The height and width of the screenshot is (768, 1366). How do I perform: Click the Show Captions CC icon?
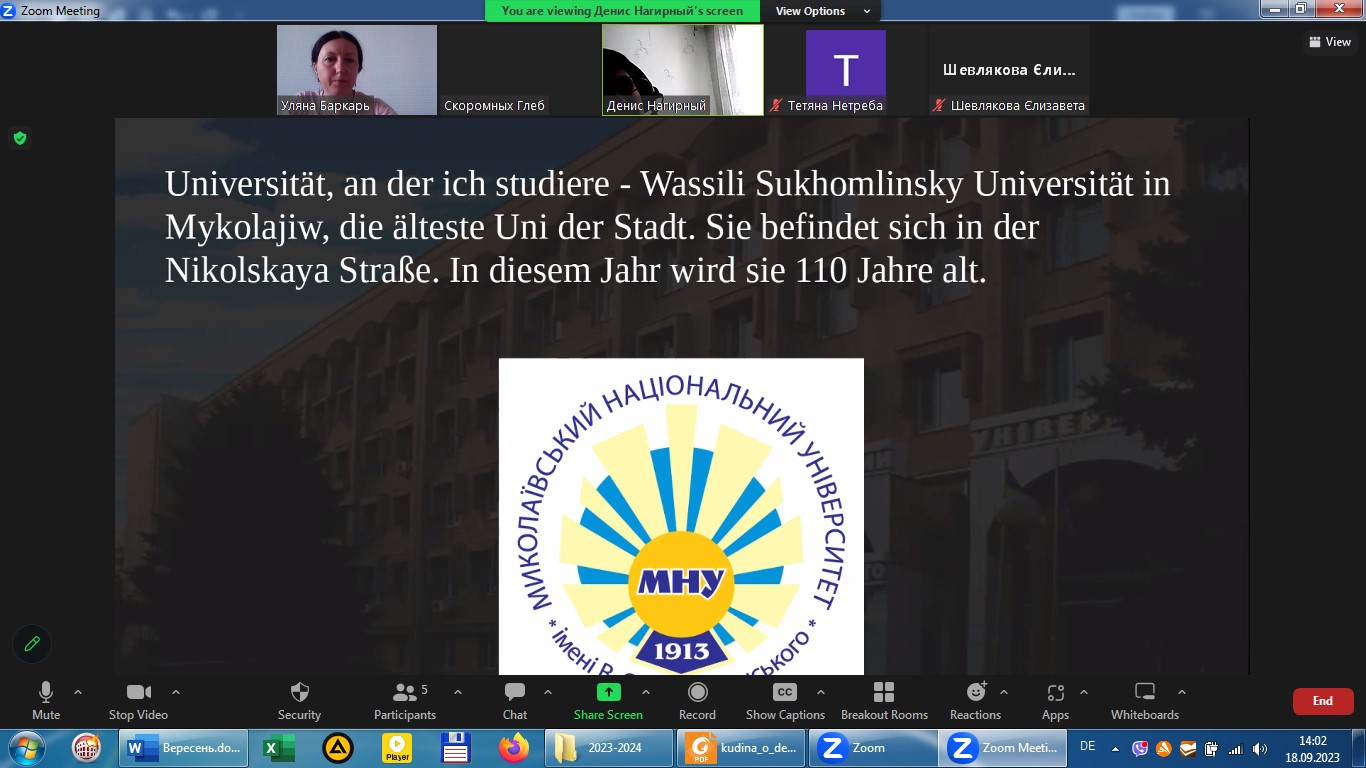(x=785, y=692)
